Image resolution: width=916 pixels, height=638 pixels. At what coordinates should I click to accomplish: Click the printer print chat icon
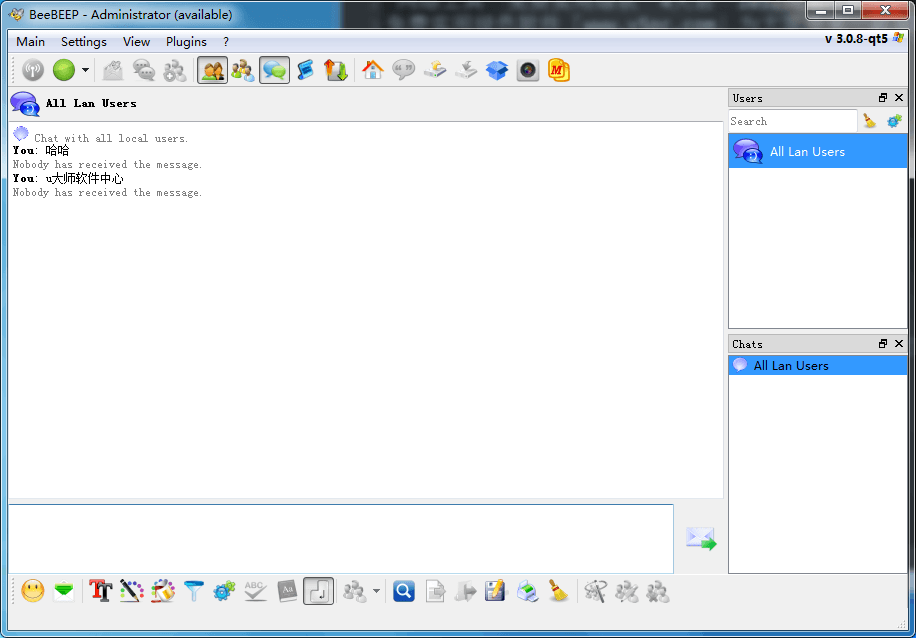[528, 591]
